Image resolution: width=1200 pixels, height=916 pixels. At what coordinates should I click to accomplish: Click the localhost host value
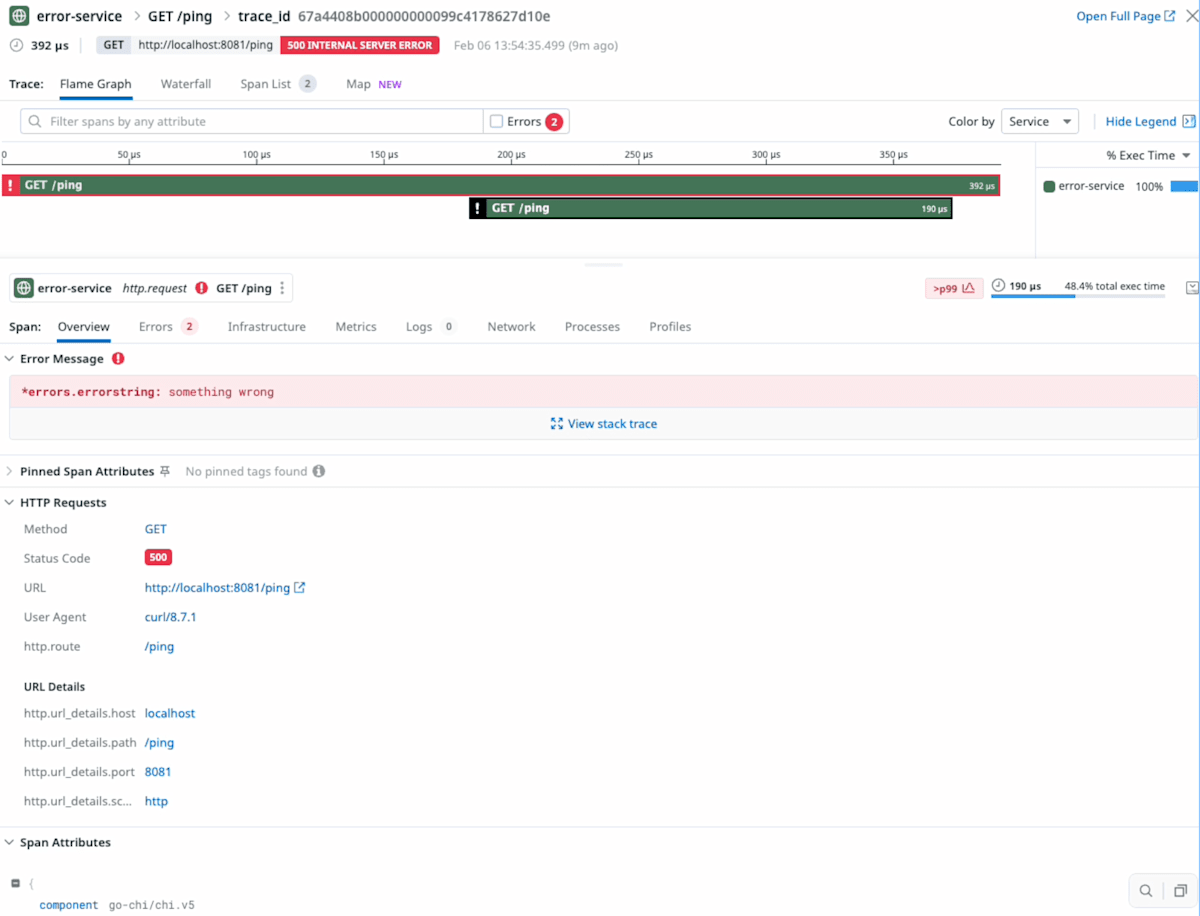tap(170, 714)
